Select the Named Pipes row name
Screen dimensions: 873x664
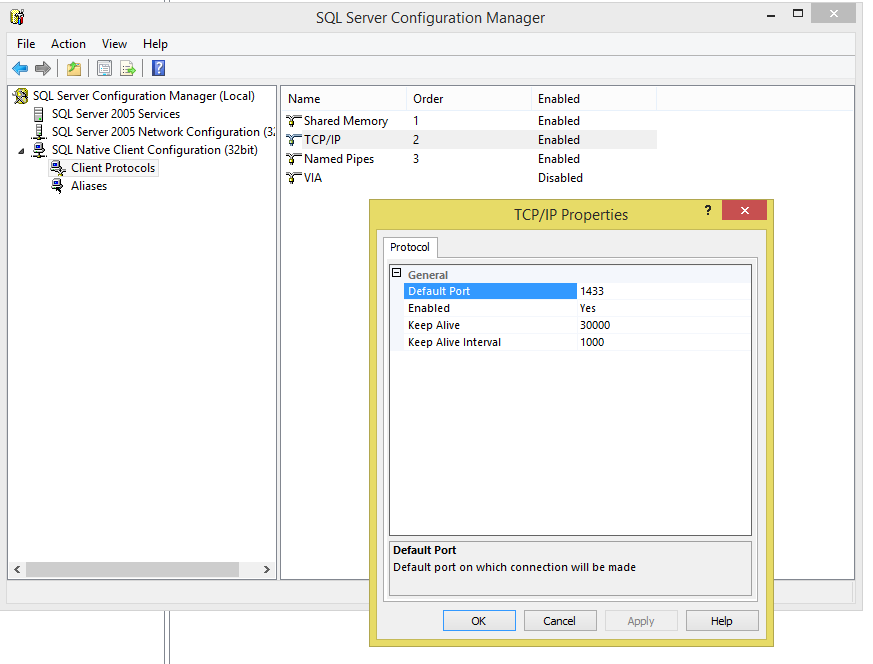click(x=339, y=159)
